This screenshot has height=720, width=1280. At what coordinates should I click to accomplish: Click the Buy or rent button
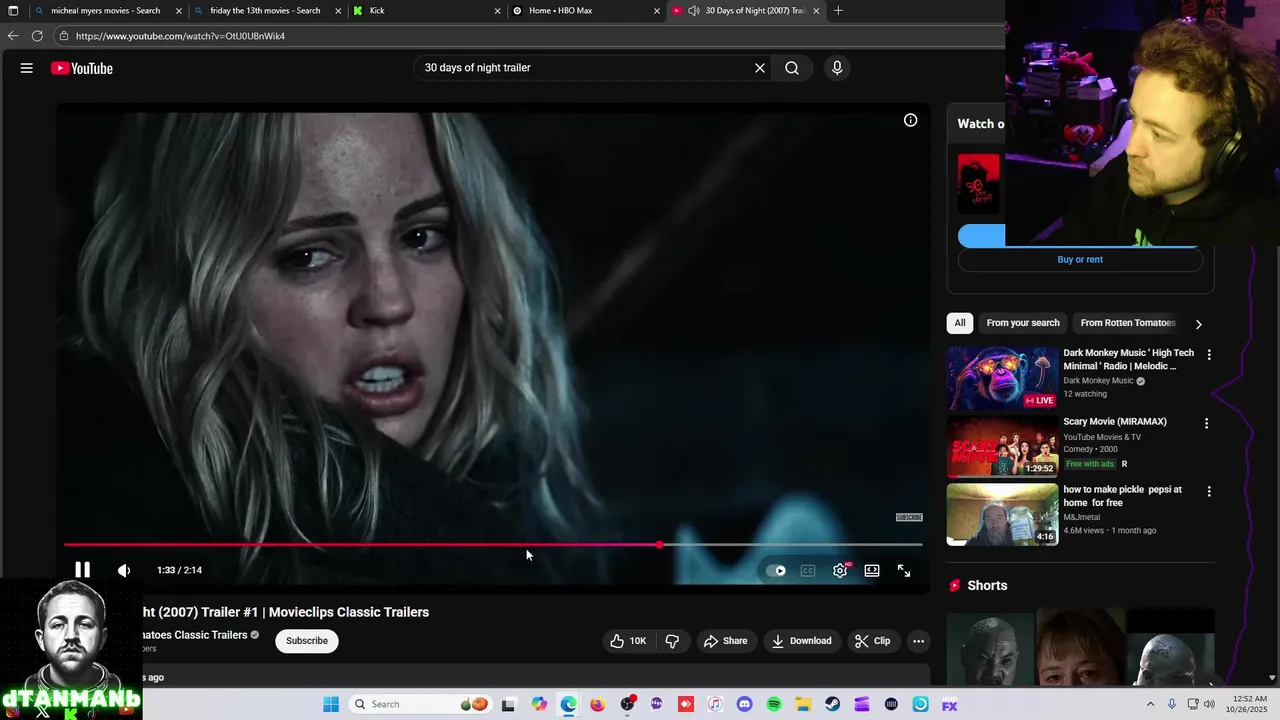click(1080, 260)
